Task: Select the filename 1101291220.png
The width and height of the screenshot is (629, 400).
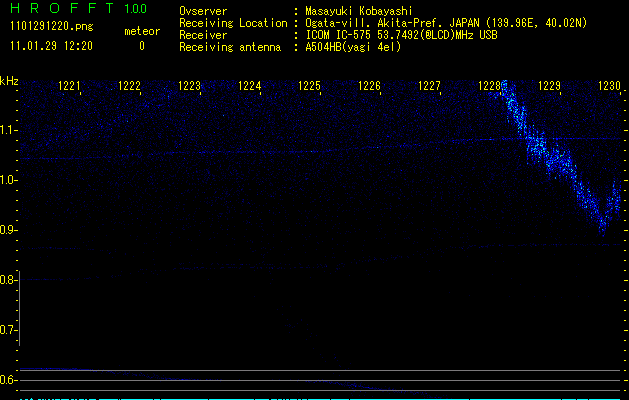Action: (x=52, y=27)
